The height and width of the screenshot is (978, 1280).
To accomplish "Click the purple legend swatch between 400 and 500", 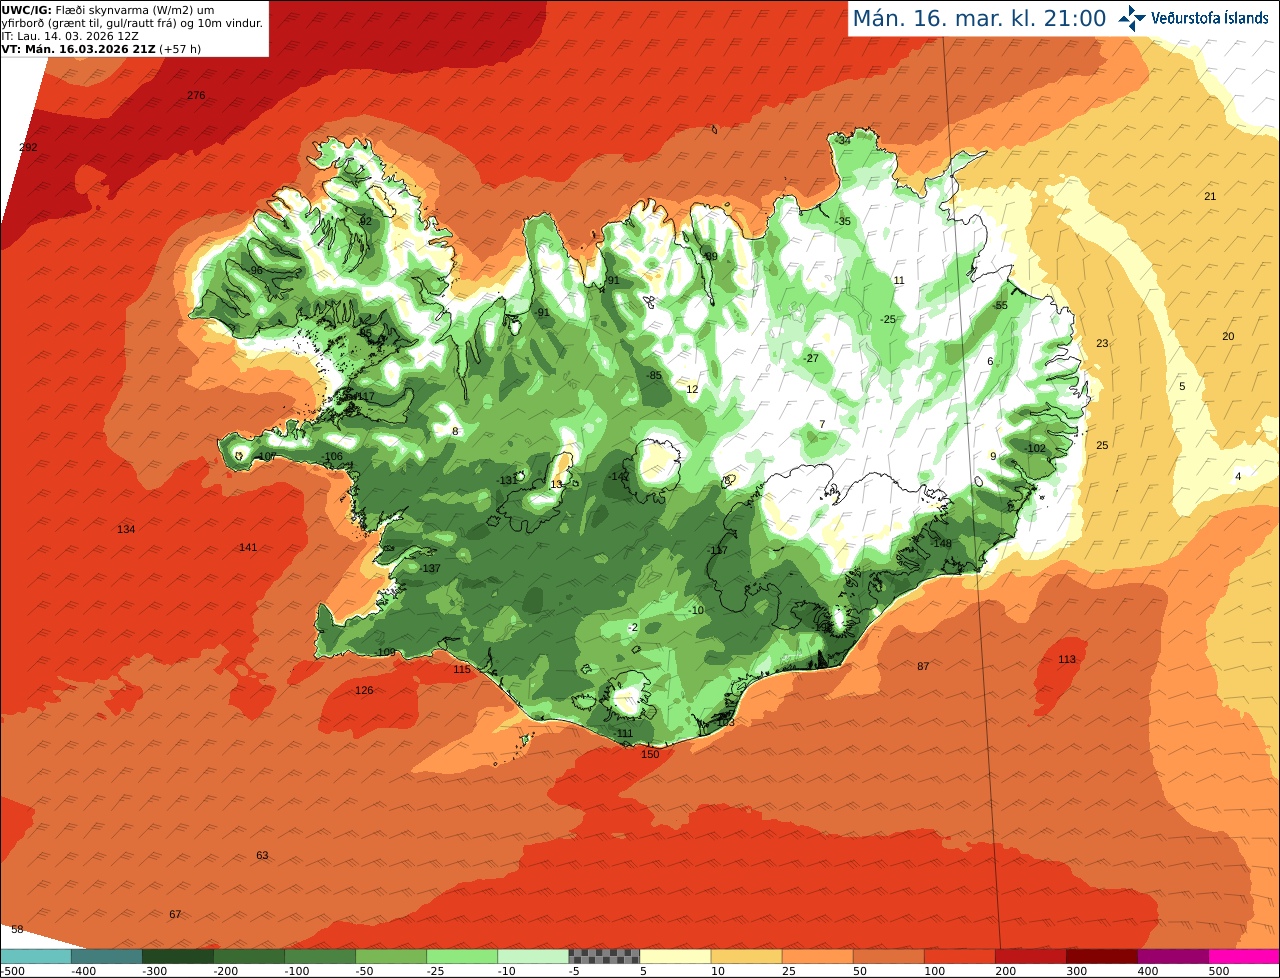I will pyautogui.click(x=1173, y=956).
